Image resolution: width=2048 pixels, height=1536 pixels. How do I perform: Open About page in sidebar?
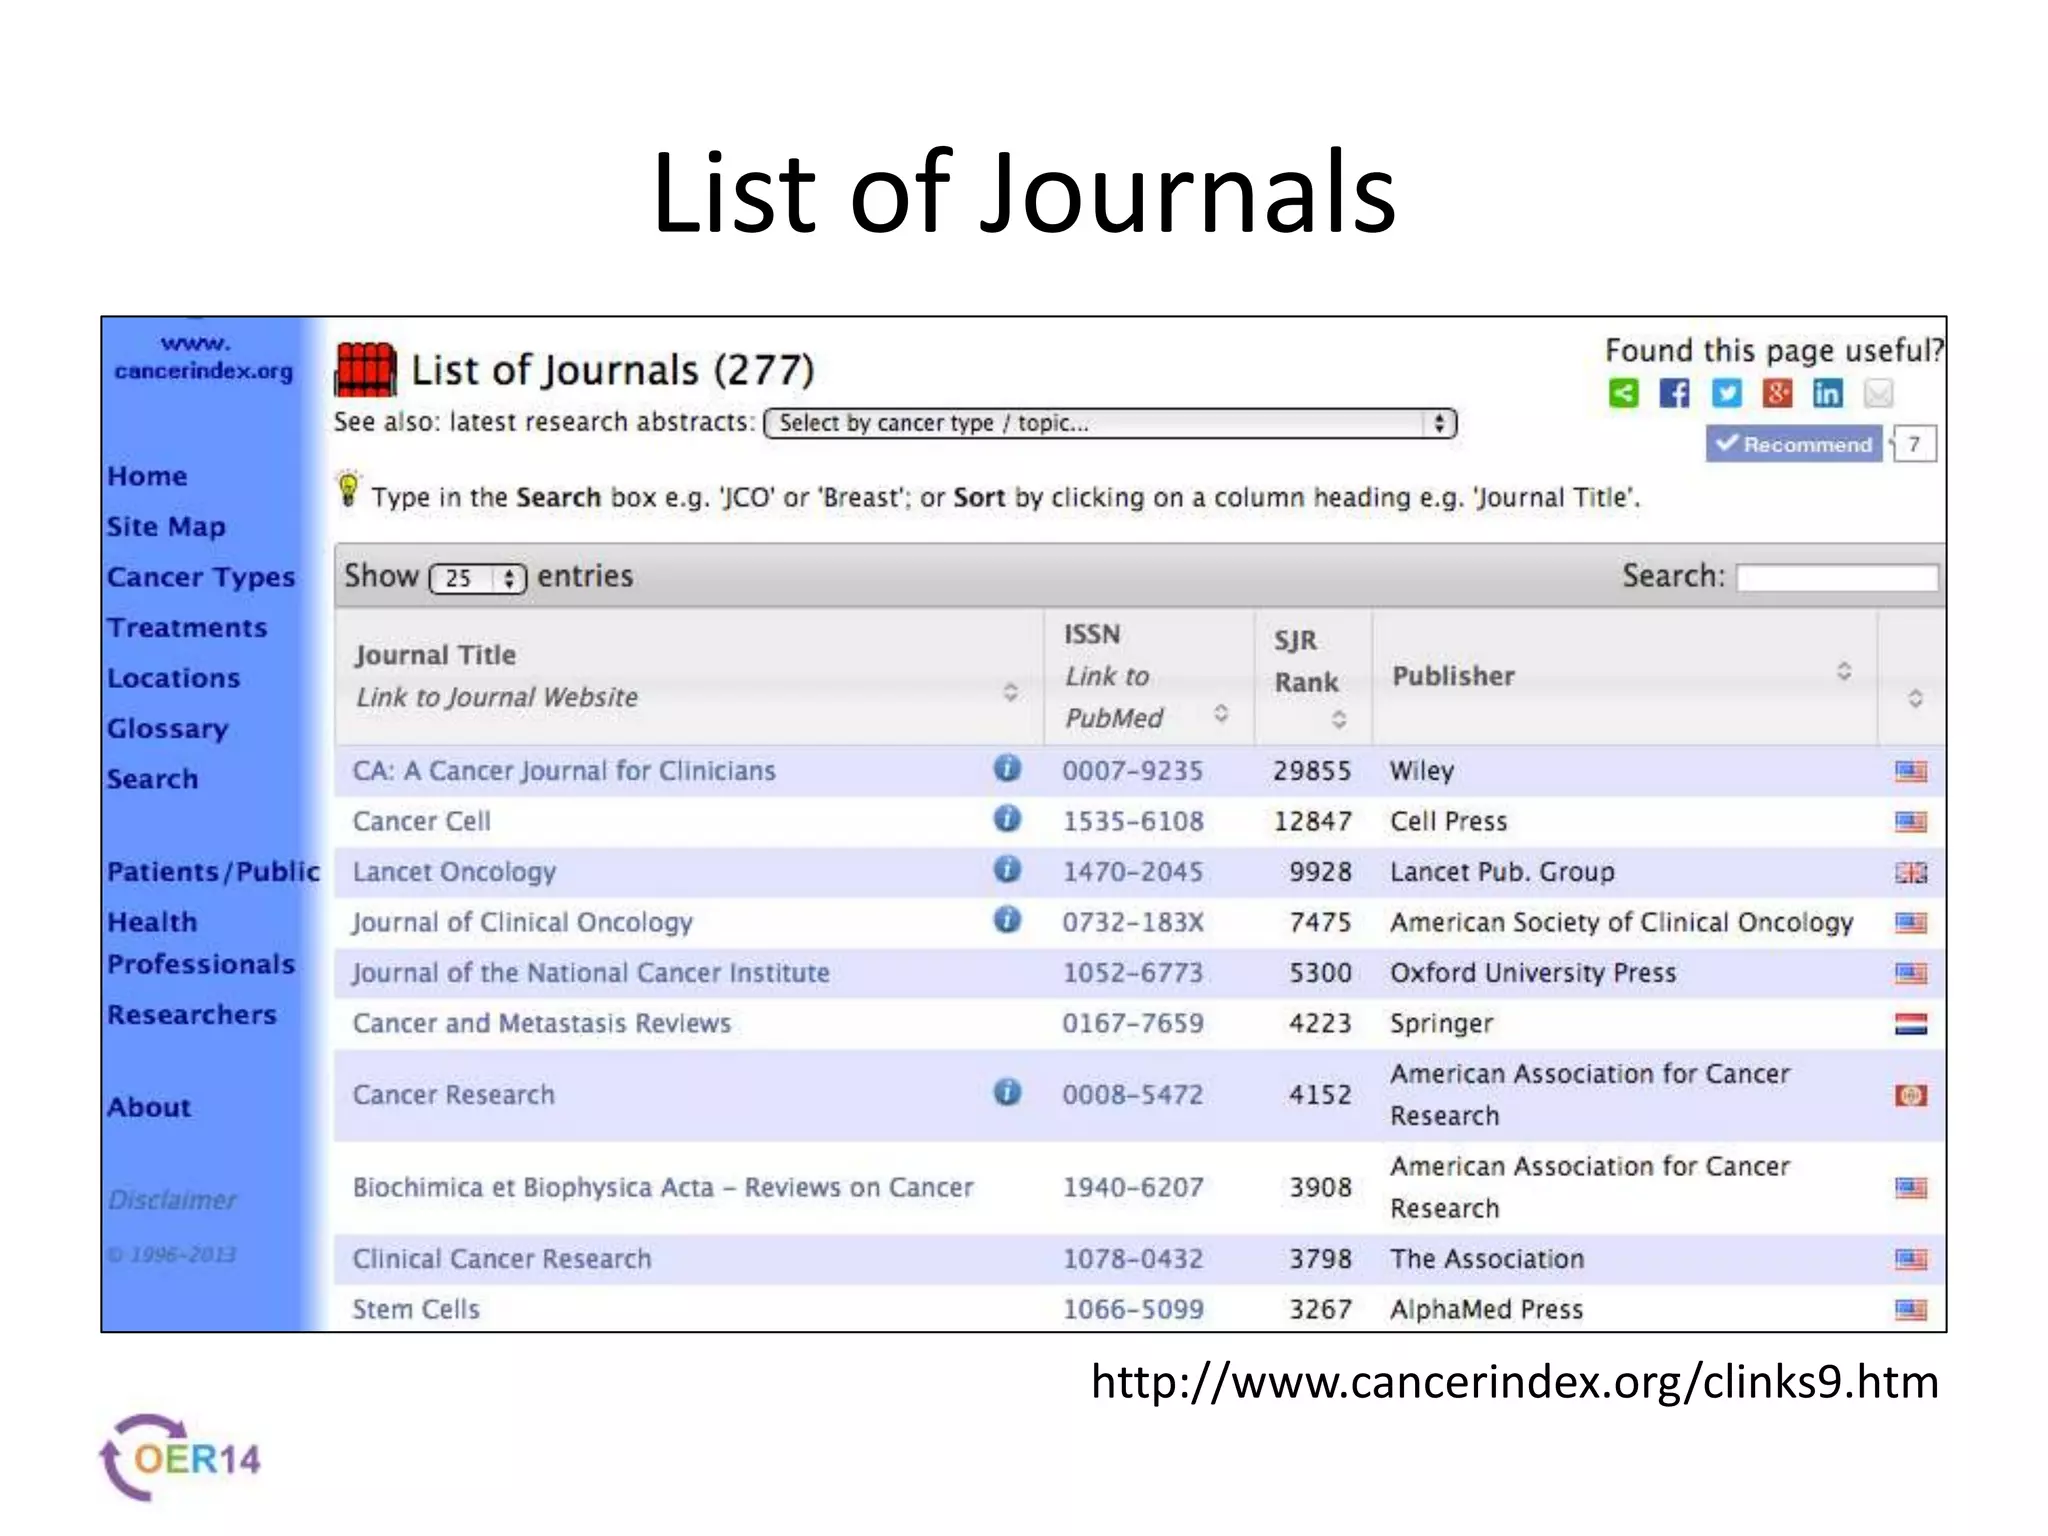[x=149, y=1108]
